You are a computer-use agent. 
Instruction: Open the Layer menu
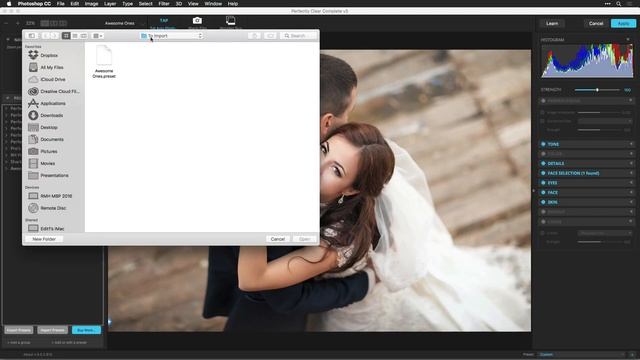point(110,4)
